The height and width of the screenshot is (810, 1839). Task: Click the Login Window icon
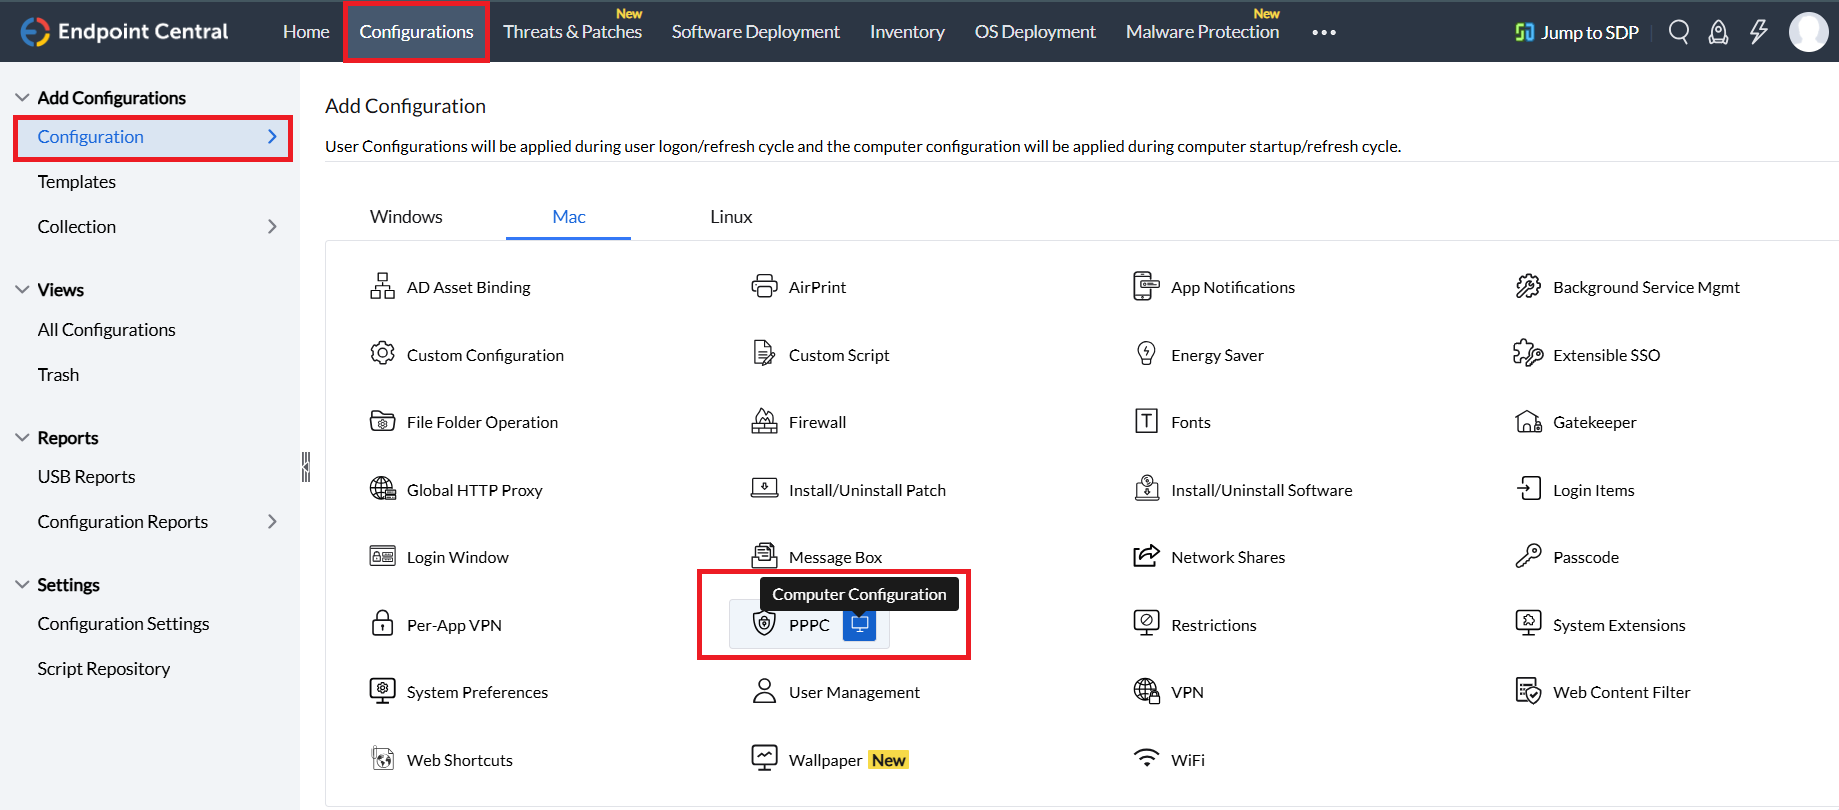tap(382, 556)
